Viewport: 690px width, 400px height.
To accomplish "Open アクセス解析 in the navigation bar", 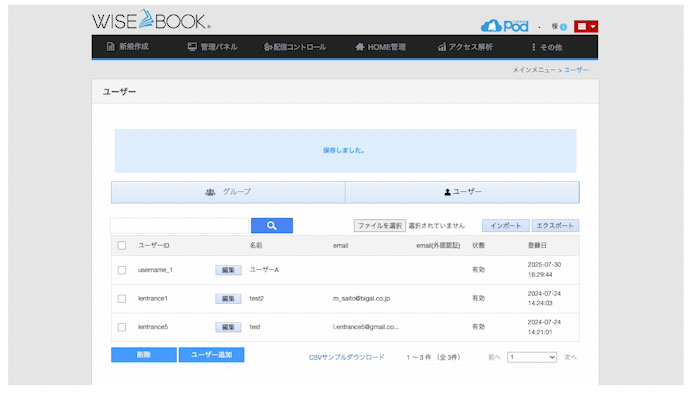I will [465, 47].
